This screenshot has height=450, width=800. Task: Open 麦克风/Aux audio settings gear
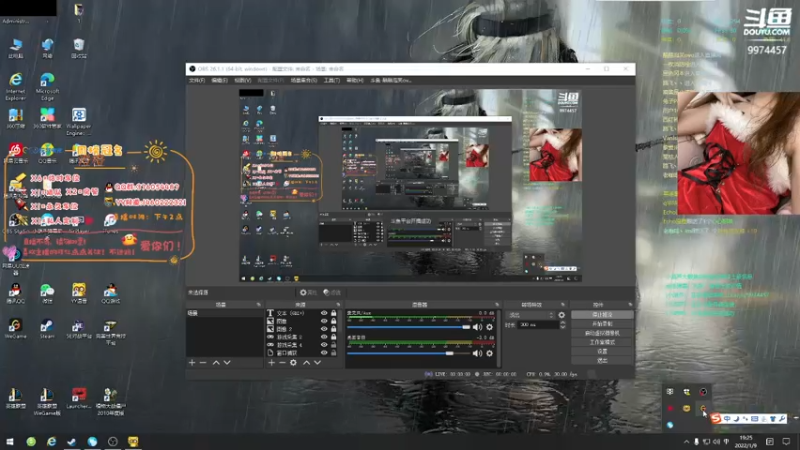(x=489, y=327)
